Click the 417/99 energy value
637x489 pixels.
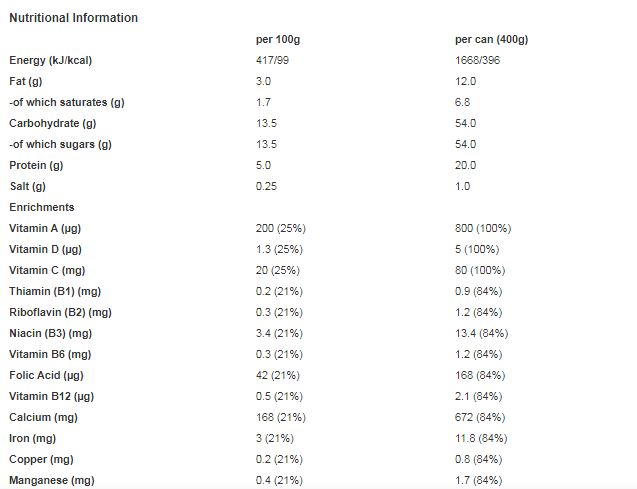272,61
